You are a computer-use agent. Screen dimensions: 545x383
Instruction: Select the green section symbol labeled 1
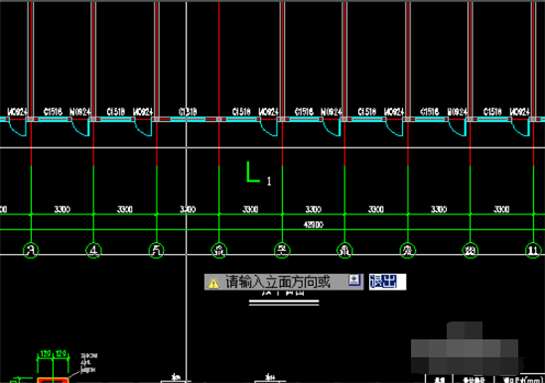tap(258, 173)
